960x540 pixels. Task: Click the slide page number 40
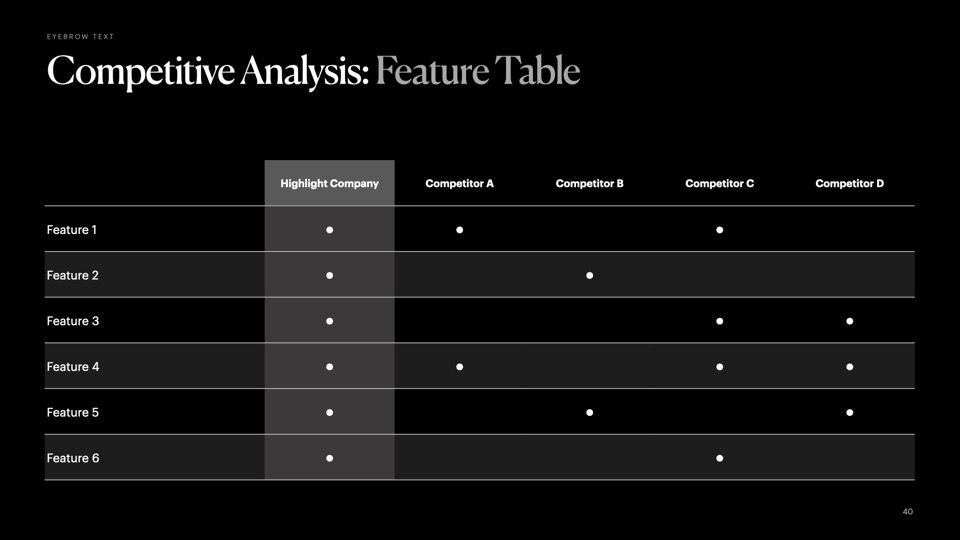pyautogui.click(x=907, y=512)
